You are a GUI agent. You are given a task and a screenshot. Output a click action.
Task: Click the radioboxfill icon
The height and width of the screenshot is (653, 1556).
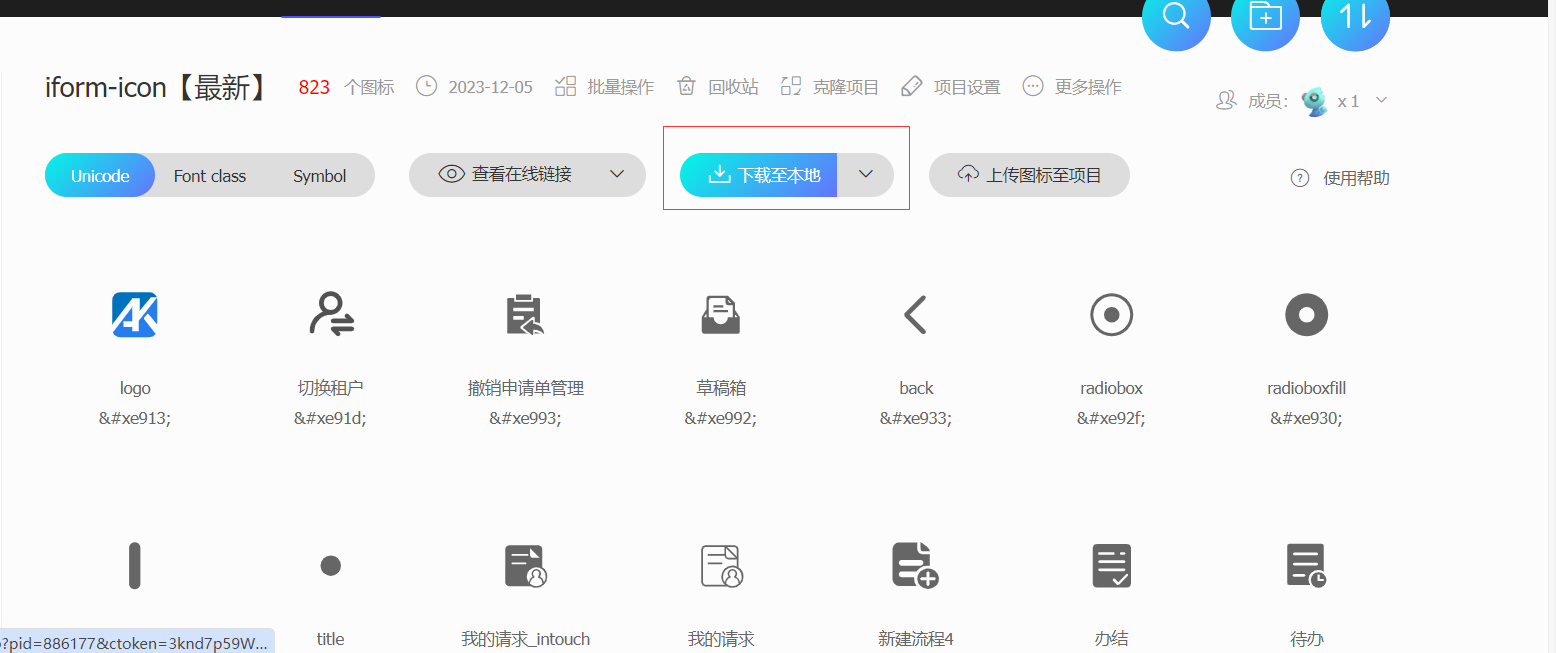point(1306,315)
